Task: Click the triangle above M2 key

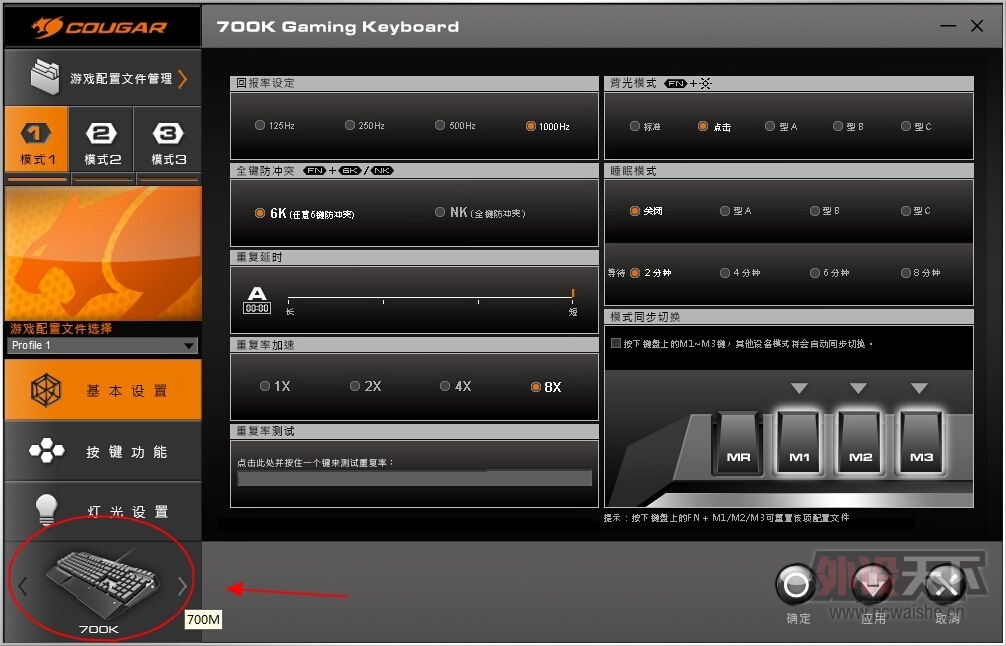Action: click(x=858, y=388)
